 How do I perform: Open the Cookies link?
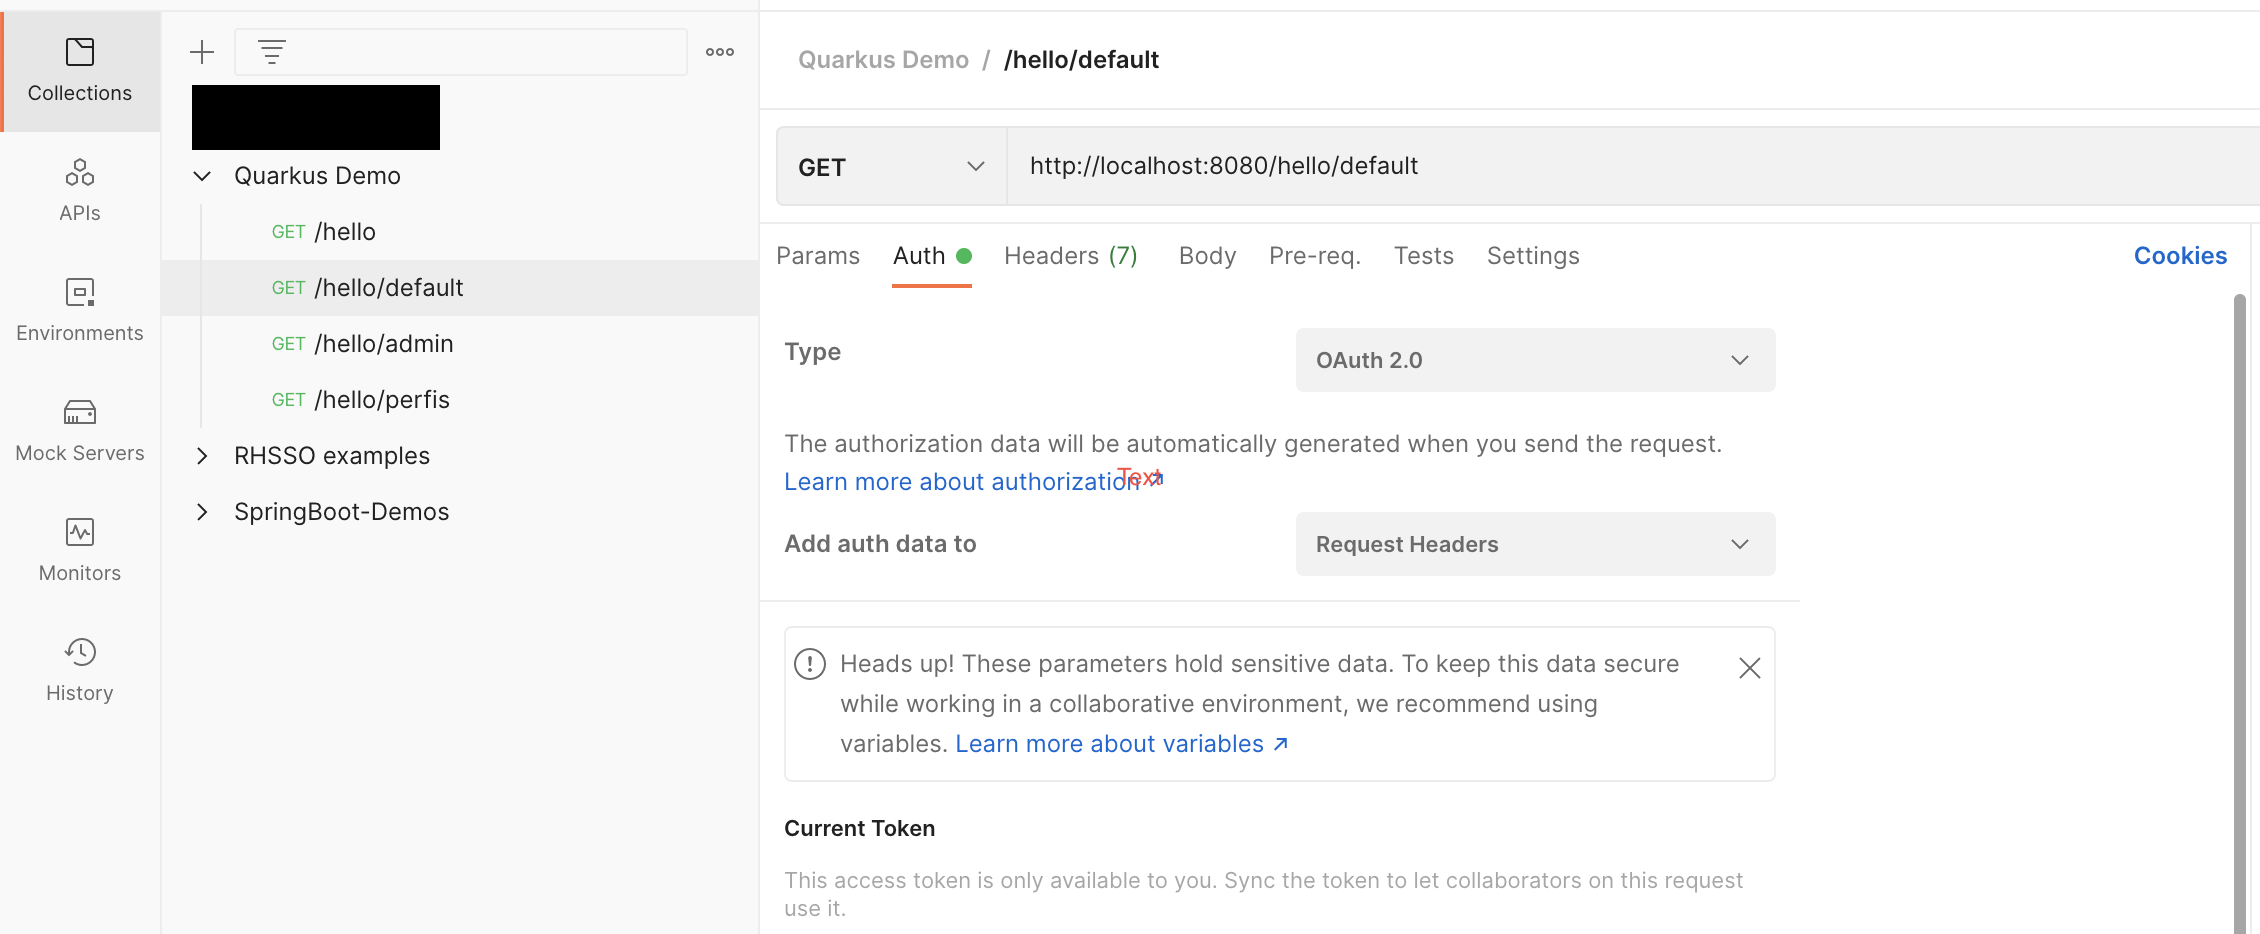[x=2180, y=256]
